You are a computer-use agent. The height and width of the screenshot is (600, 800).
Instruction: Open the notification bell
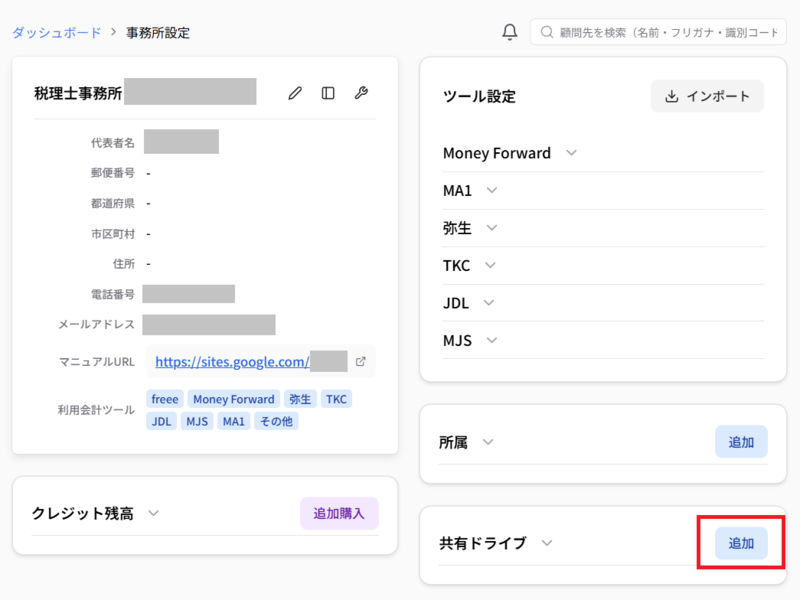509,32
